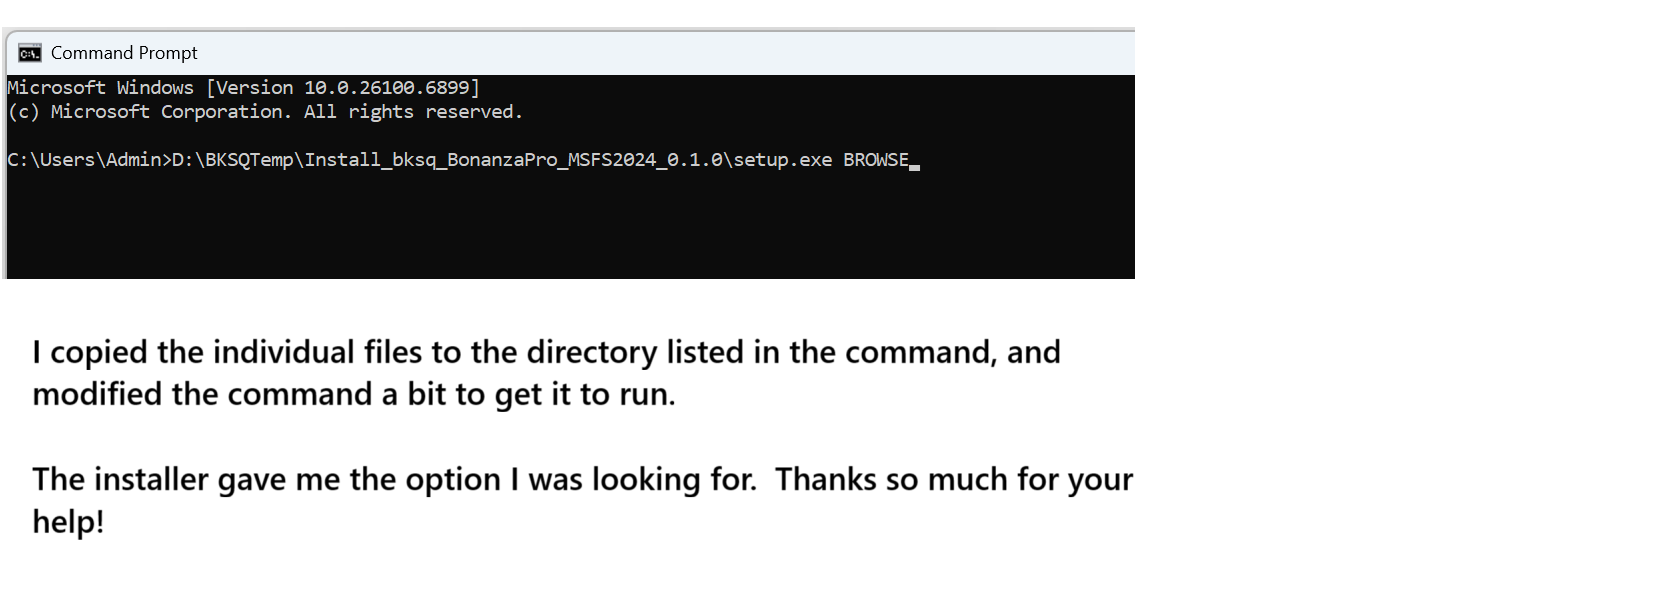Click the word BROWSE in the command
1669x602 pixels.
point(876,159)
